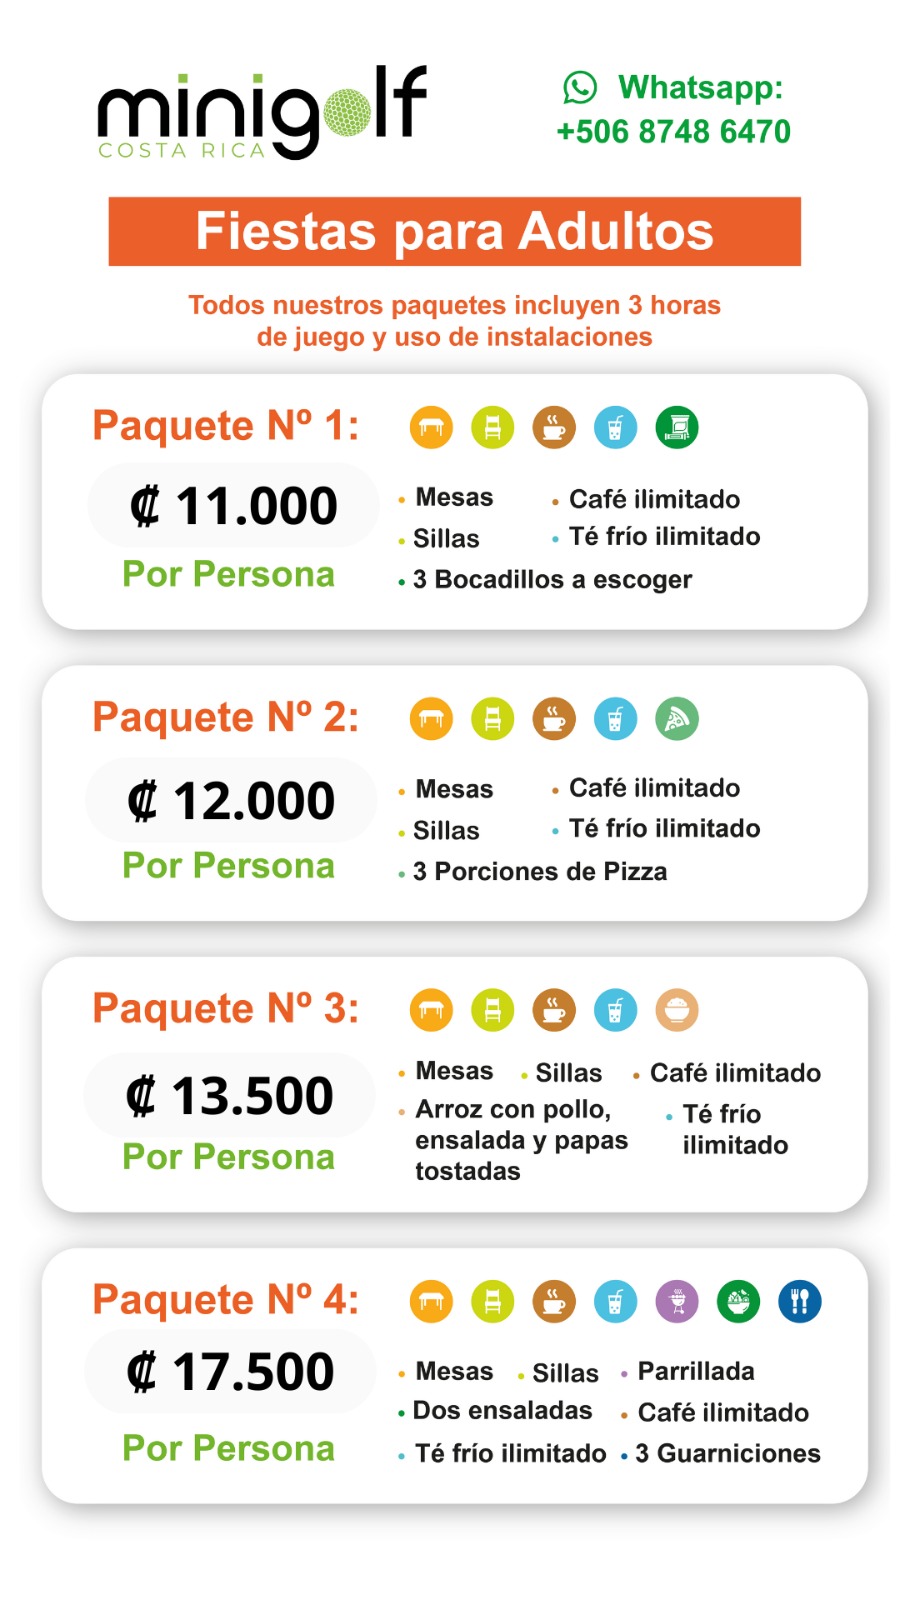Click the purple grill icon in Paquete 4
The width and height of the screenshot is (900, 1600).
point(677,1302)
